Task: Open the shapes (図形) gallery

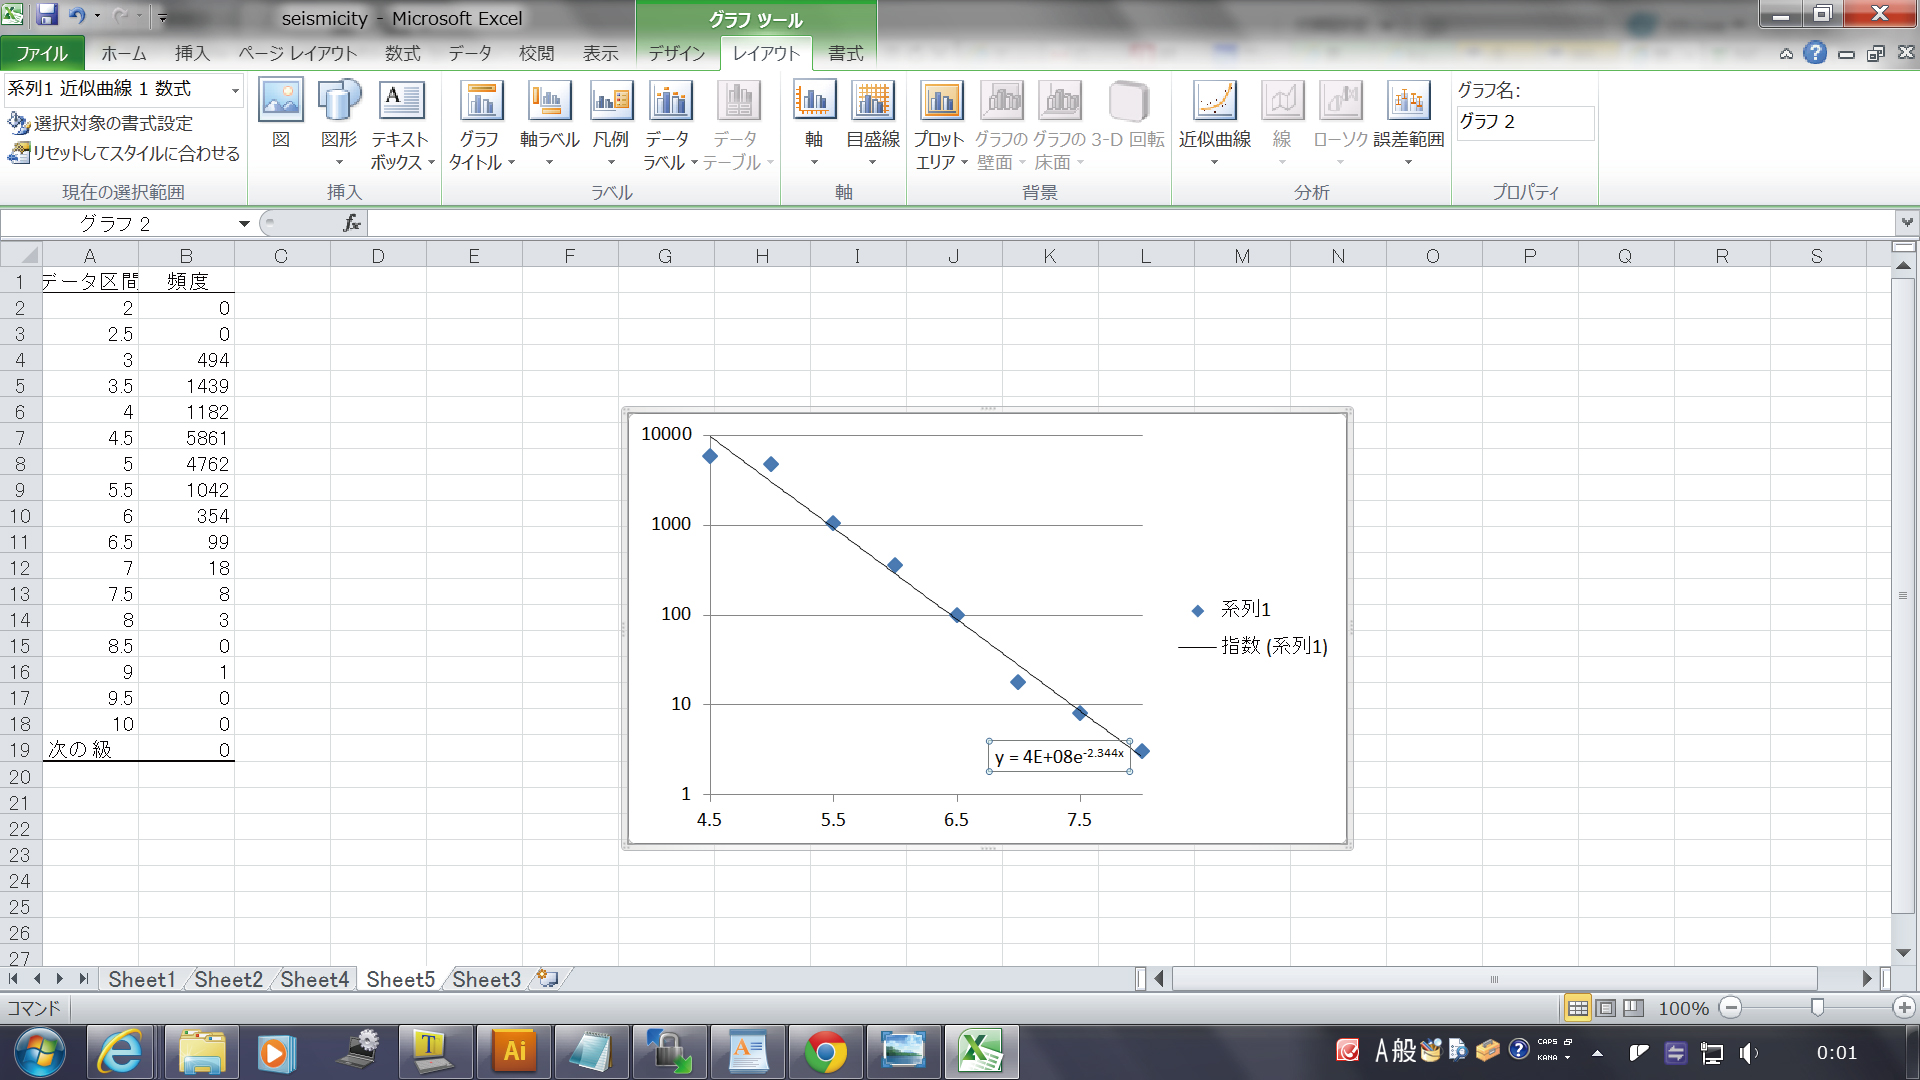Action: pos(339,124)
